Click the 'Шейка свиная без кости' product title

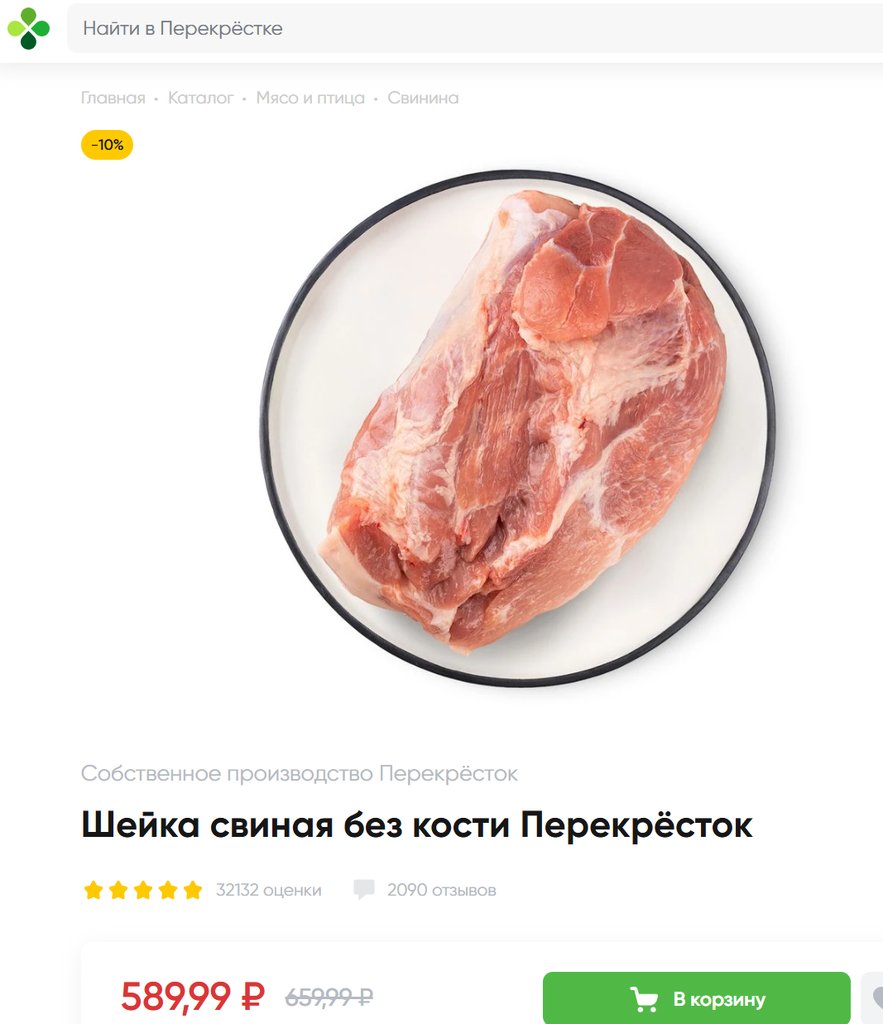[x=417, y=825]
